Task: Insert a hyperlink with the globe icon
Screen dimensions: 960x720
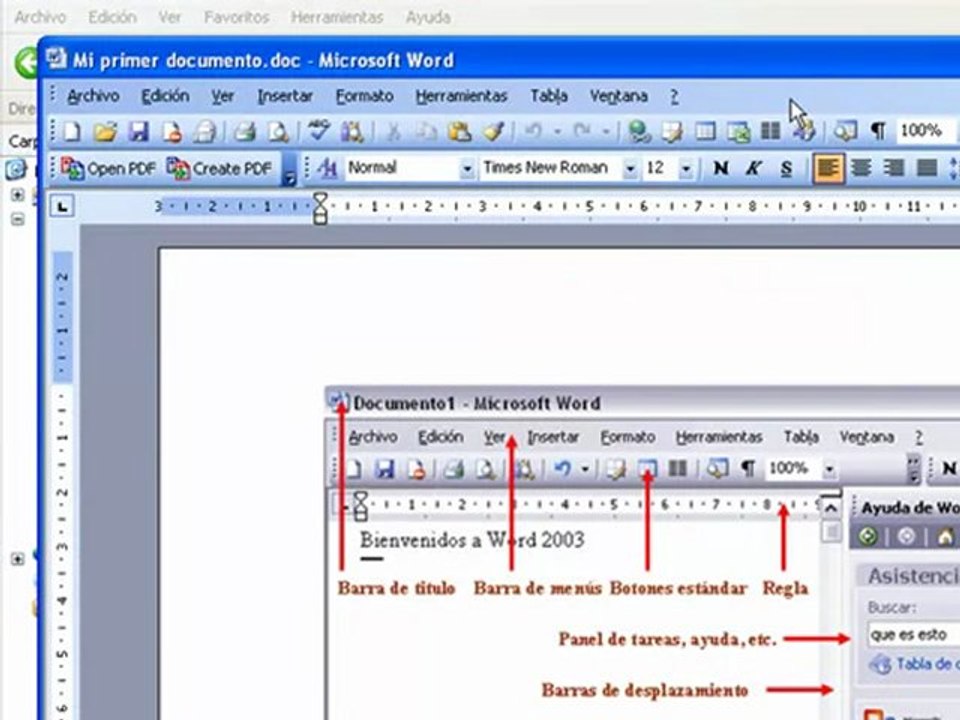Action: point(639,131)
